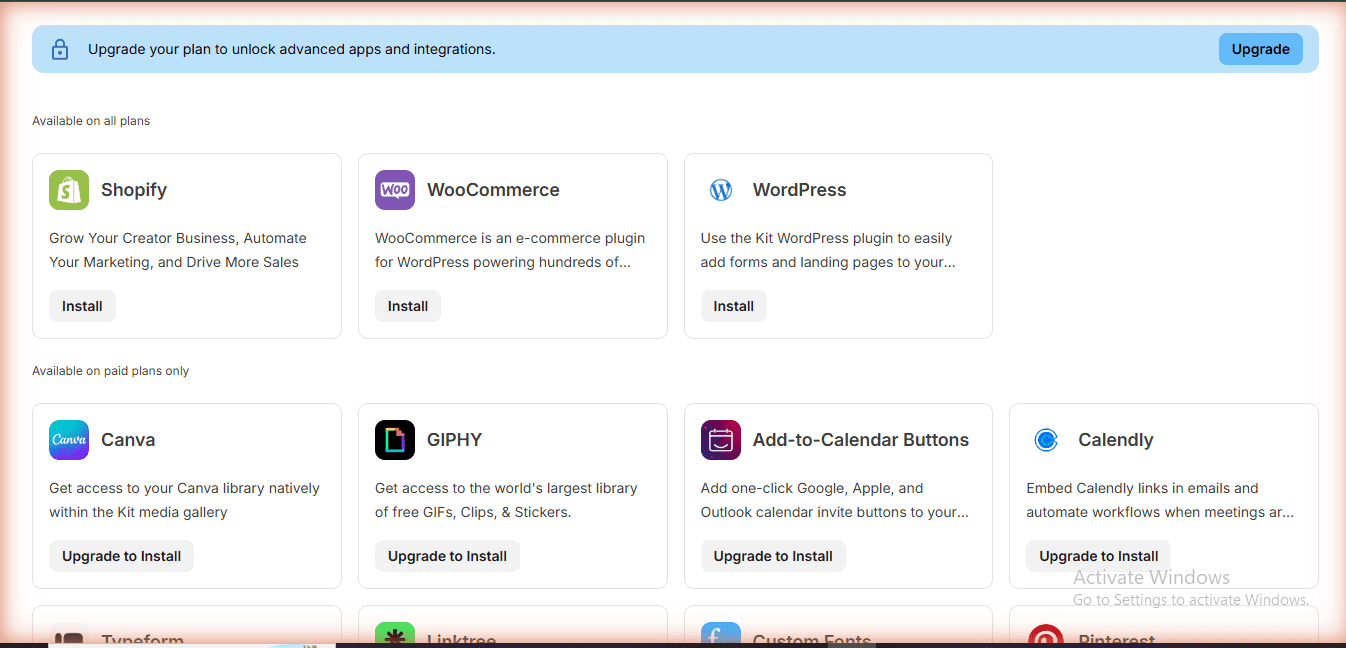Click the WordPress logo icon
This screenshot has height=648, width=1346.
721,190
